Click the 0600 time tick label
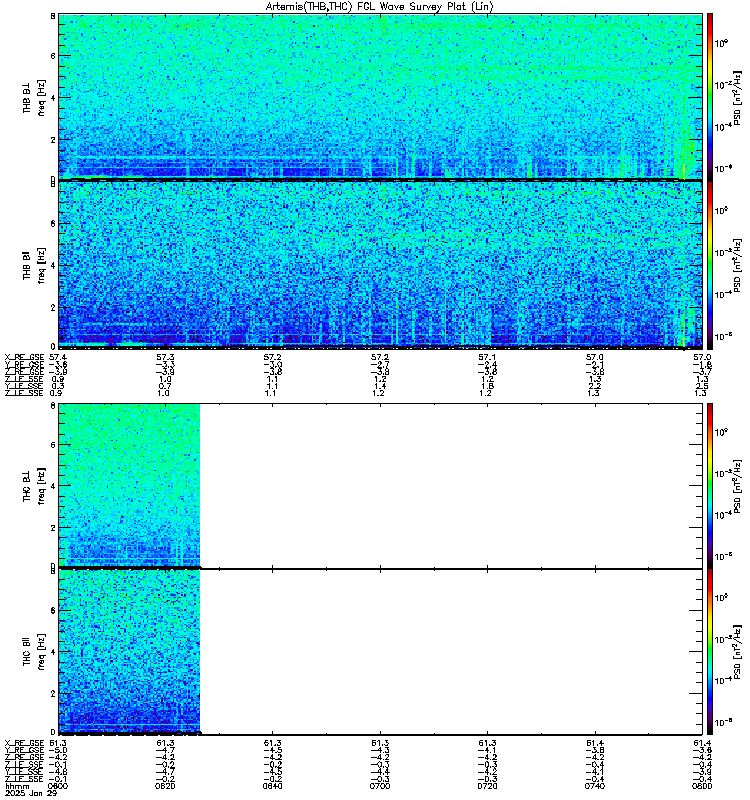The image size is (750, 800). 58,786
